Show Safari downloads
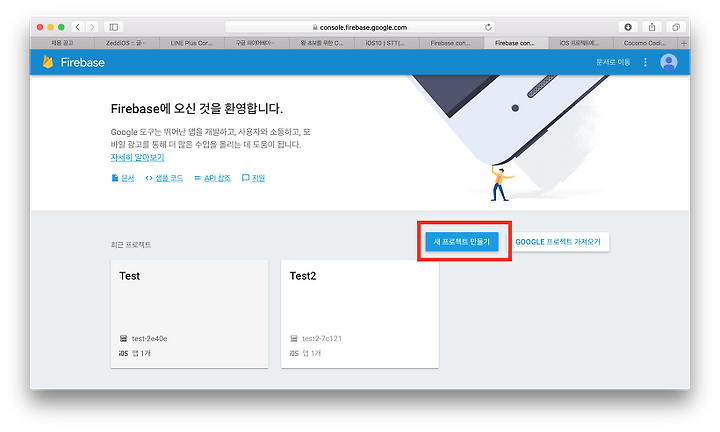720x432 pixels. pos(628,27)
